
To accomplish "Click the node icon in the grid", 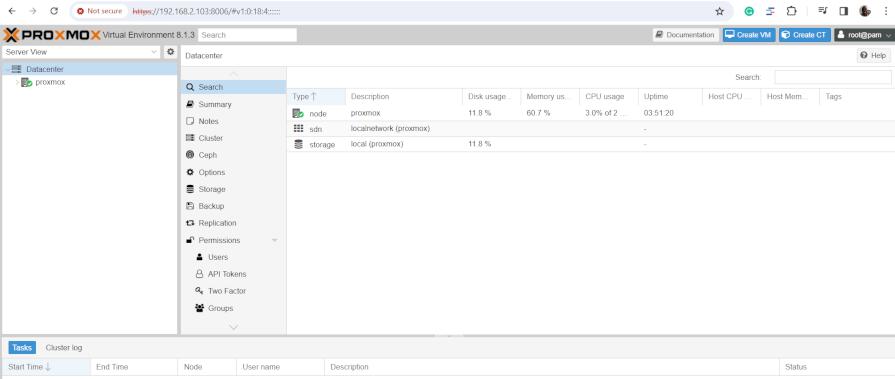I will [x=298, y=113].
